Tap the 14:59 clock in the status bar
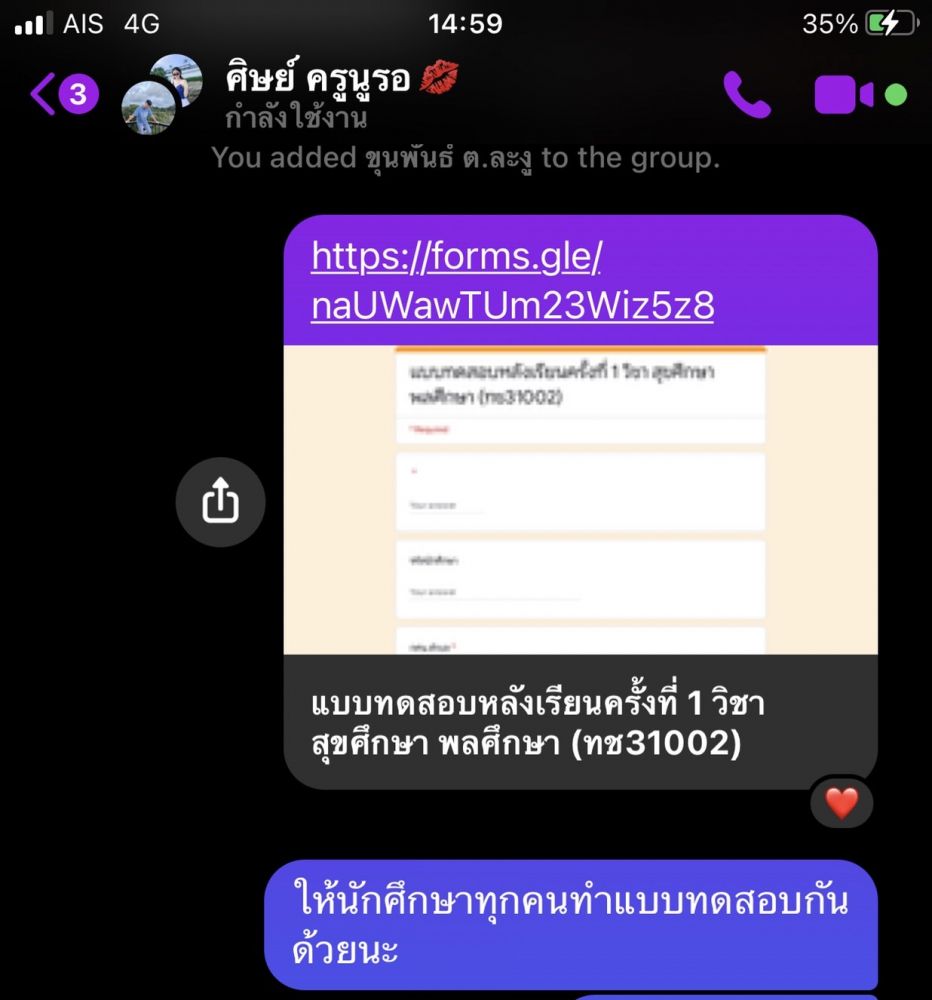Image resolution: width=932 pixels, height=1000 pixels. [465, 24]
